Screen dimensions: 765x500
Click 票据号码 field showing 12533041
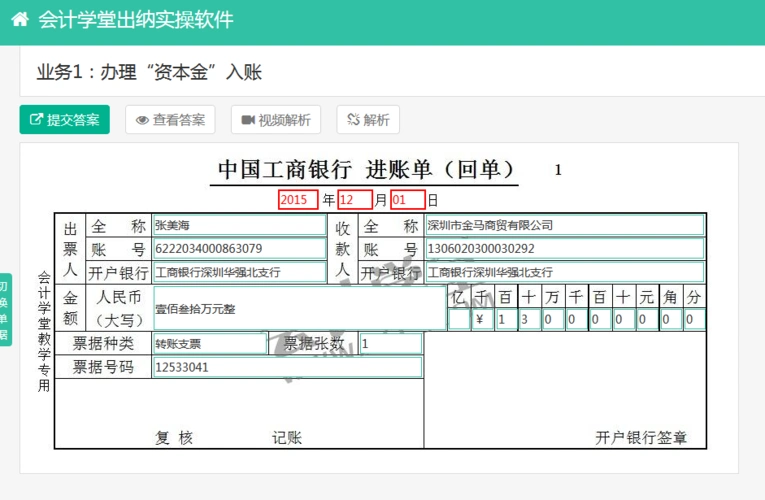click(287, 367)
